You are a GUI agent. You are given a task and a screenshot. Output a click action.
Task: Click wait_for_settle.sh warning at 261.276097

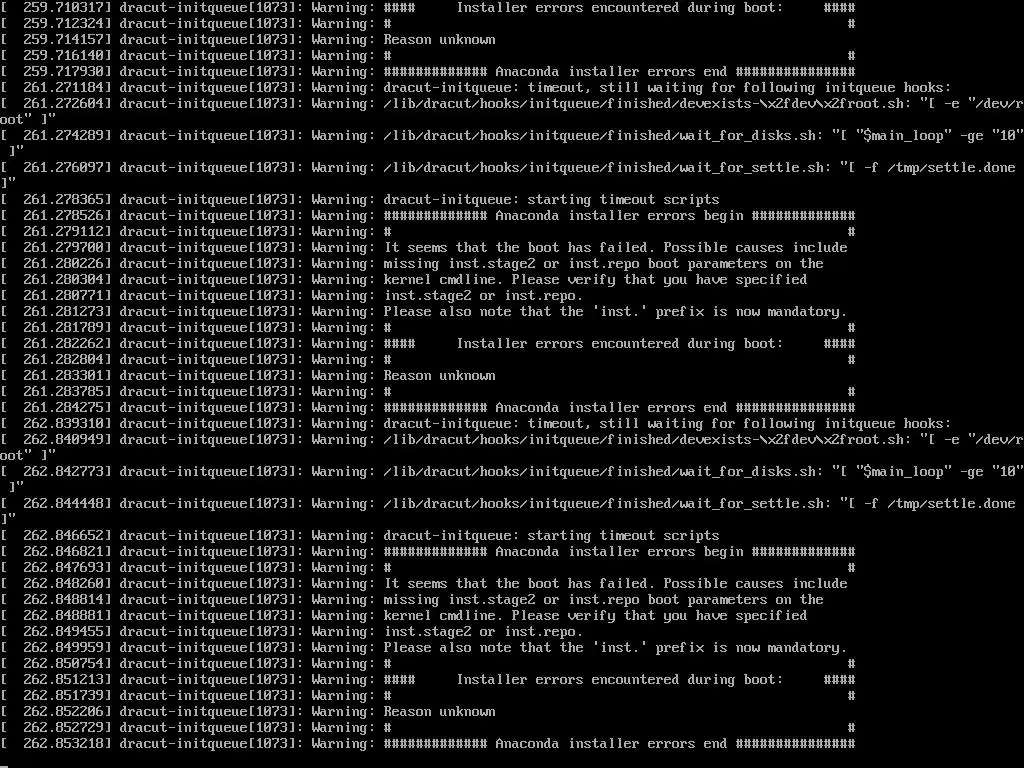(x=509, y=176)
